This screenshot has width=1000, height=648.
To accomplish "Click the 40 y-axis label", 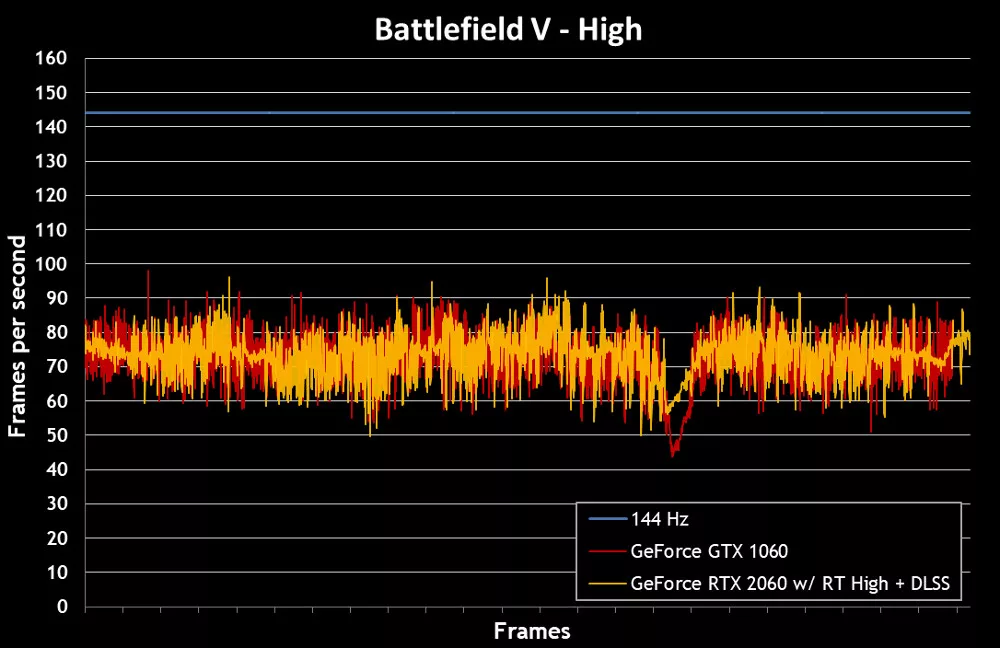I will tap(56, 469).
